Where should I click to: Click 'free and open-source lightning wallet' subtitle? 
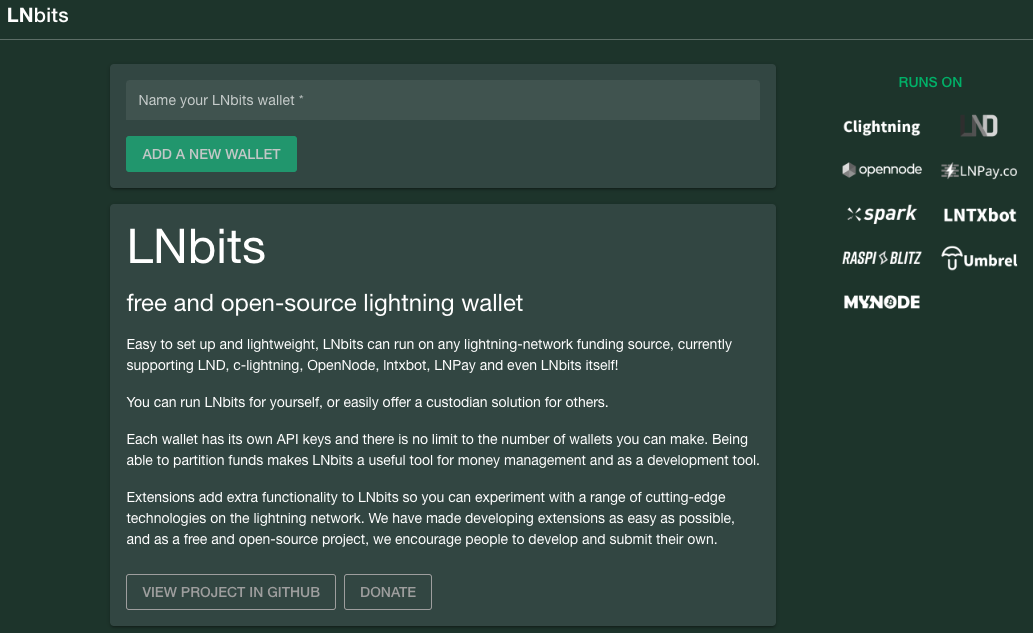click(325, 303)
